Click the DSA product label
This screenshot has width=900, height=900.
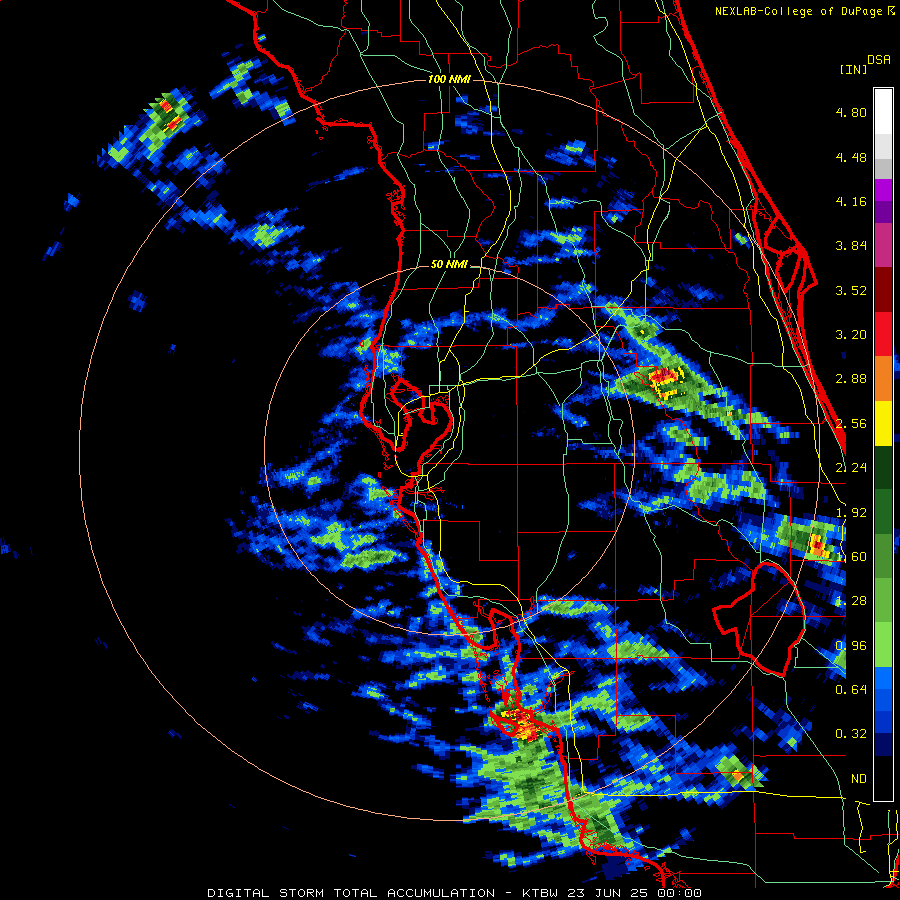[879, 60]
